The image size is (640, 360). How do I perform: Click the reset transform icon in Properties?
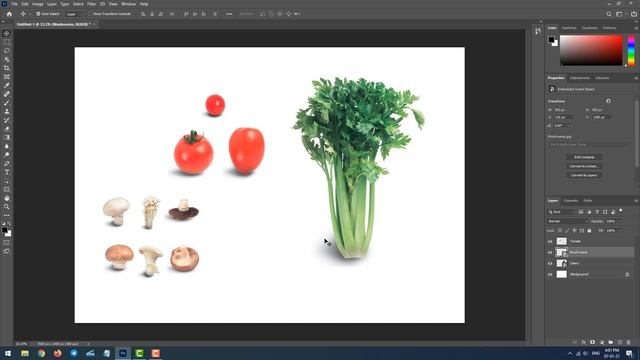pyautogui.click(x=608, y=101)
